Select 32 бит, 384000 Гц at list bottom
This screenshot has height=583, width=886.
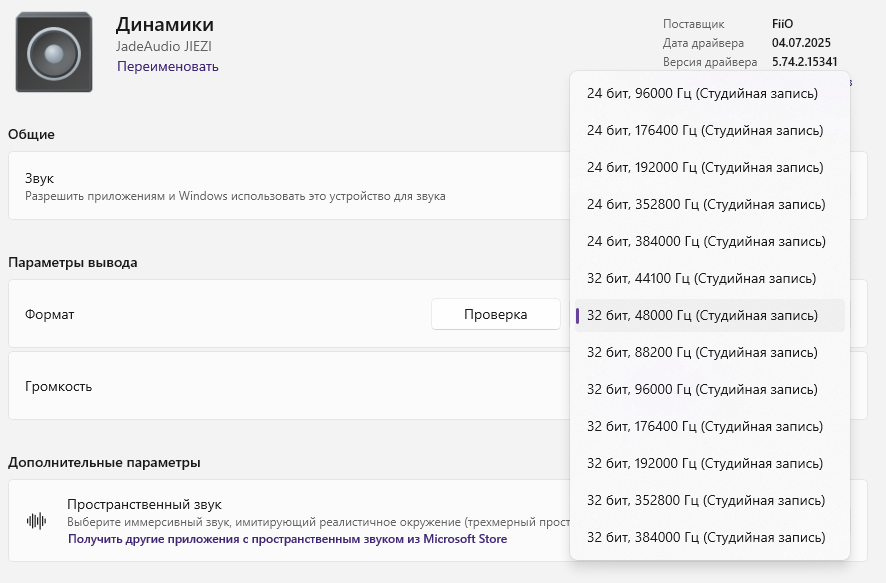click(706, 538)
